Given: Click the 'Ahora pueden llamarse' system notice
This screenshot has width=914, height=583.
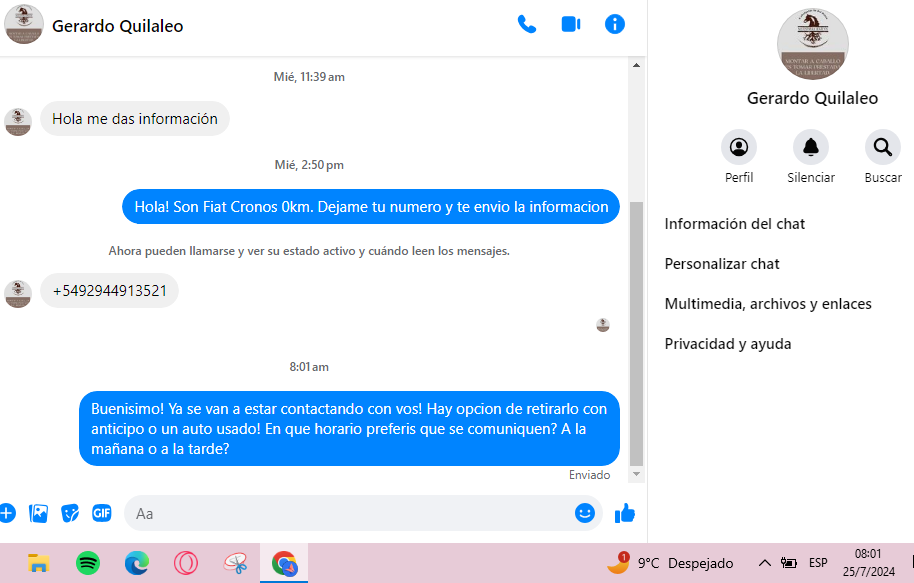Looking at the screenshot, I should [x=309, y=251].
